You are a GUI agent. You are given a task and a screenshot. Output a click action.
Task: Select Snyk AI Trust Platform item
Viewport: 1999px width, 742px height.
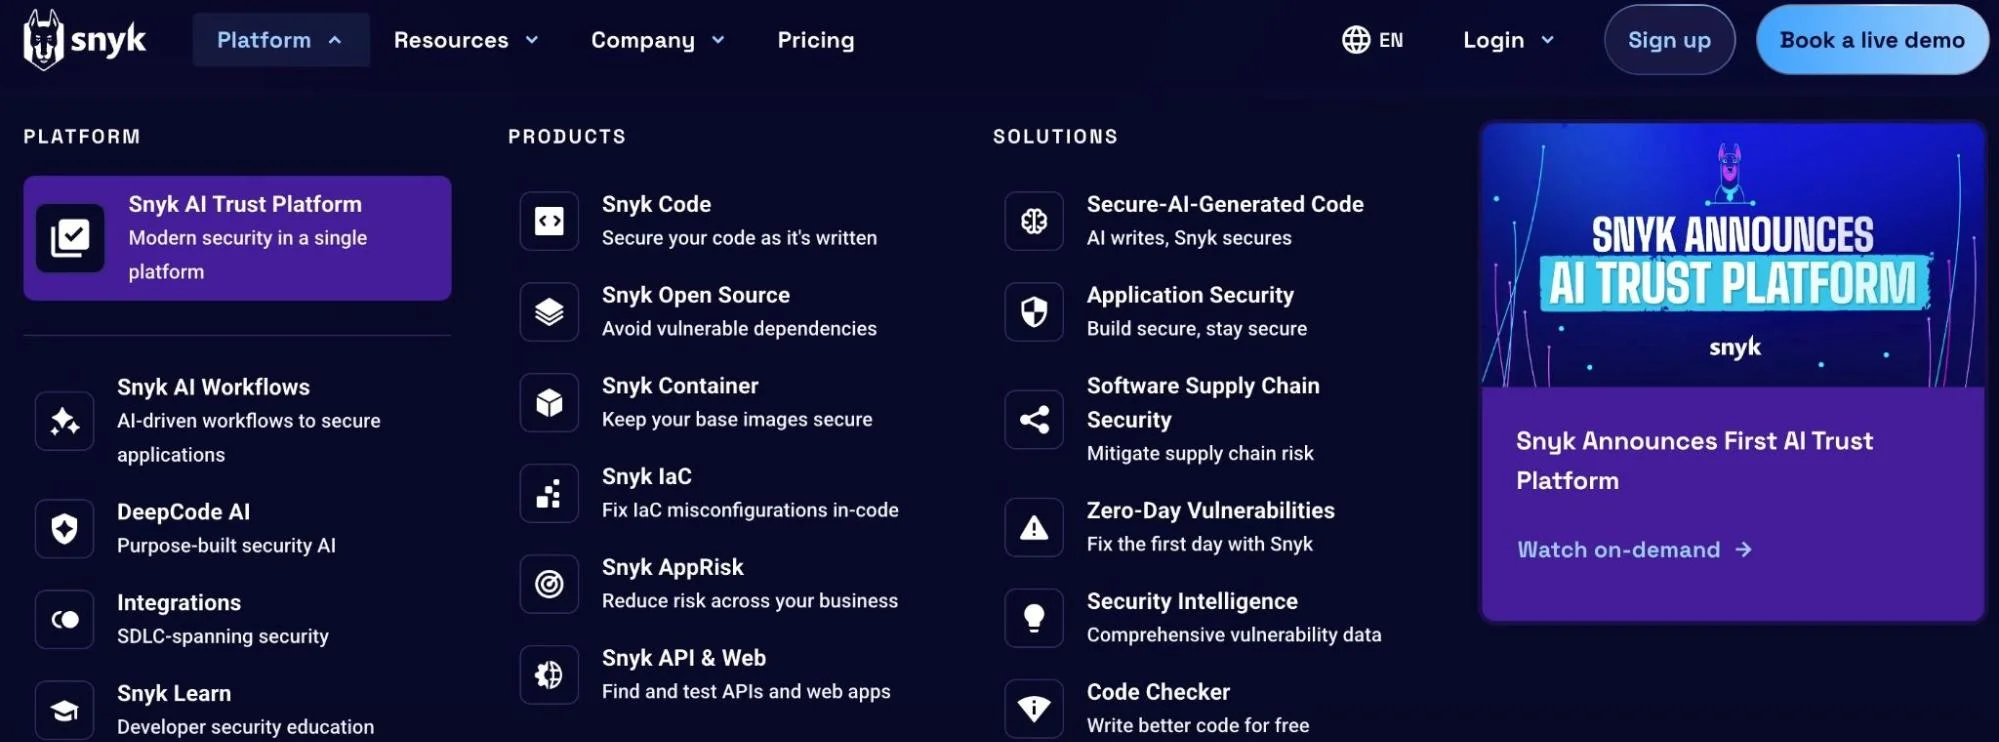point(237,238)
